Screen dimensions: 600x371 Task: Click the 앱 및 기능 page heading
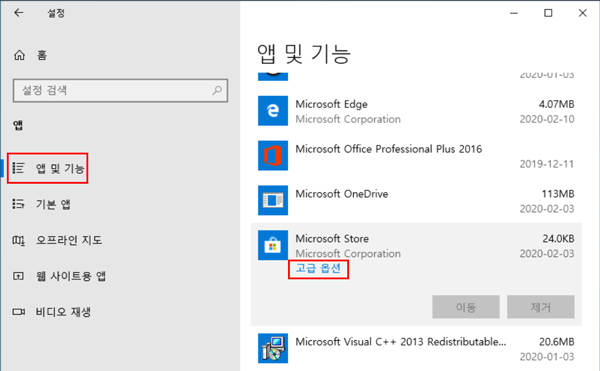(x=304, y=54)
